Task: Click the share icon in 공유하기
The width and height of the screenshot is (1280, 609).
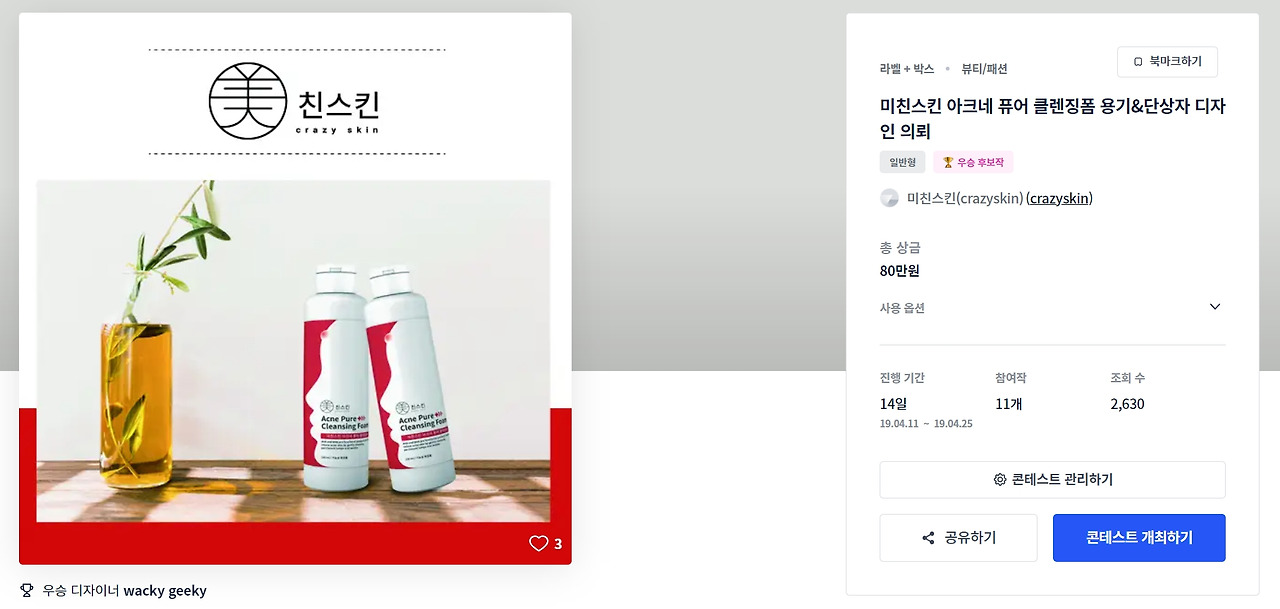Action: [x=929, y=538]
